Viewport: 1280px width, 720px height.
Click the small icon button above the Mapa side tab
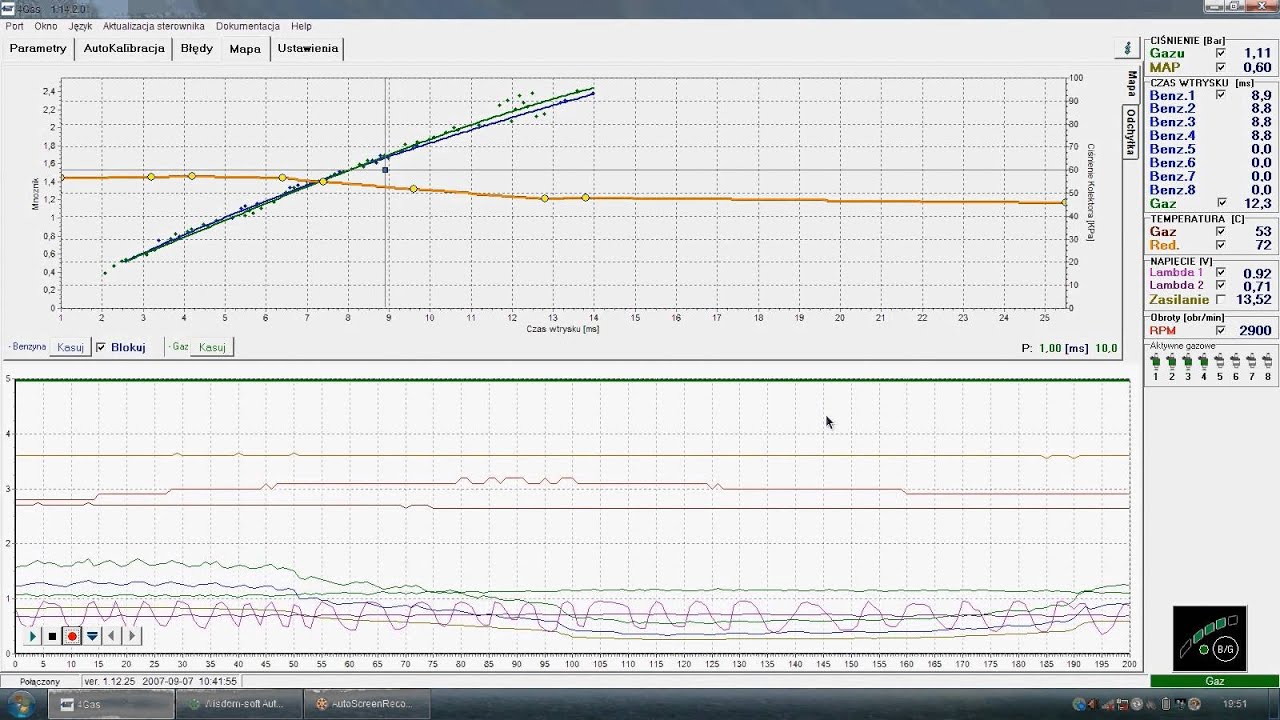click(x=1127, y=48)
